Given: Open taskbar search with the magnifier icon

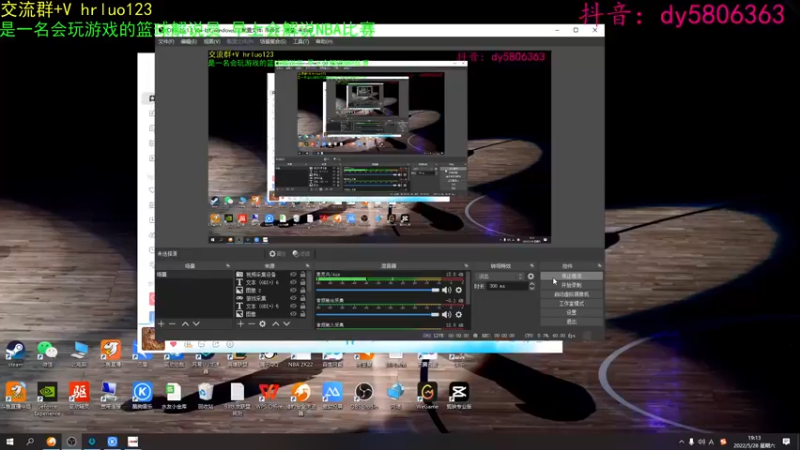Looking at the screenshot, I should click(x=30, y=441).
